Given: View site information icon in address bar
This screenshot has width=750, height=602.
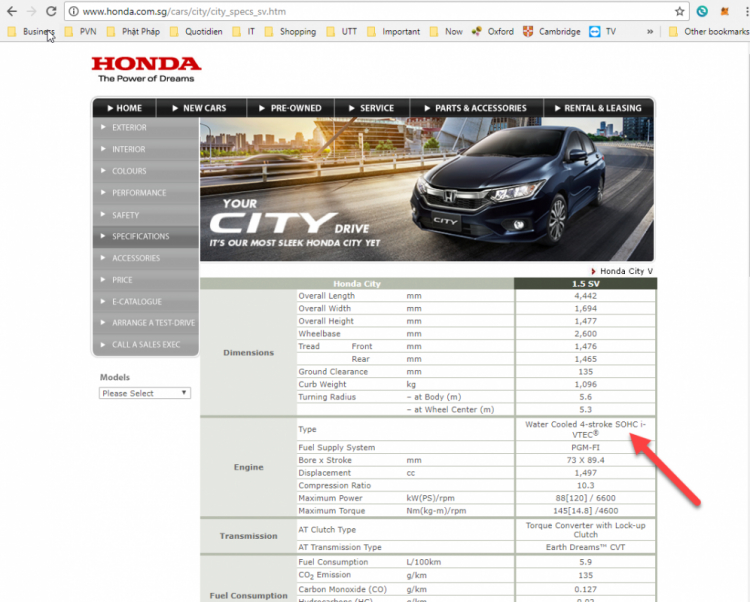Looking at the screenshot, I should pos(73,11).
